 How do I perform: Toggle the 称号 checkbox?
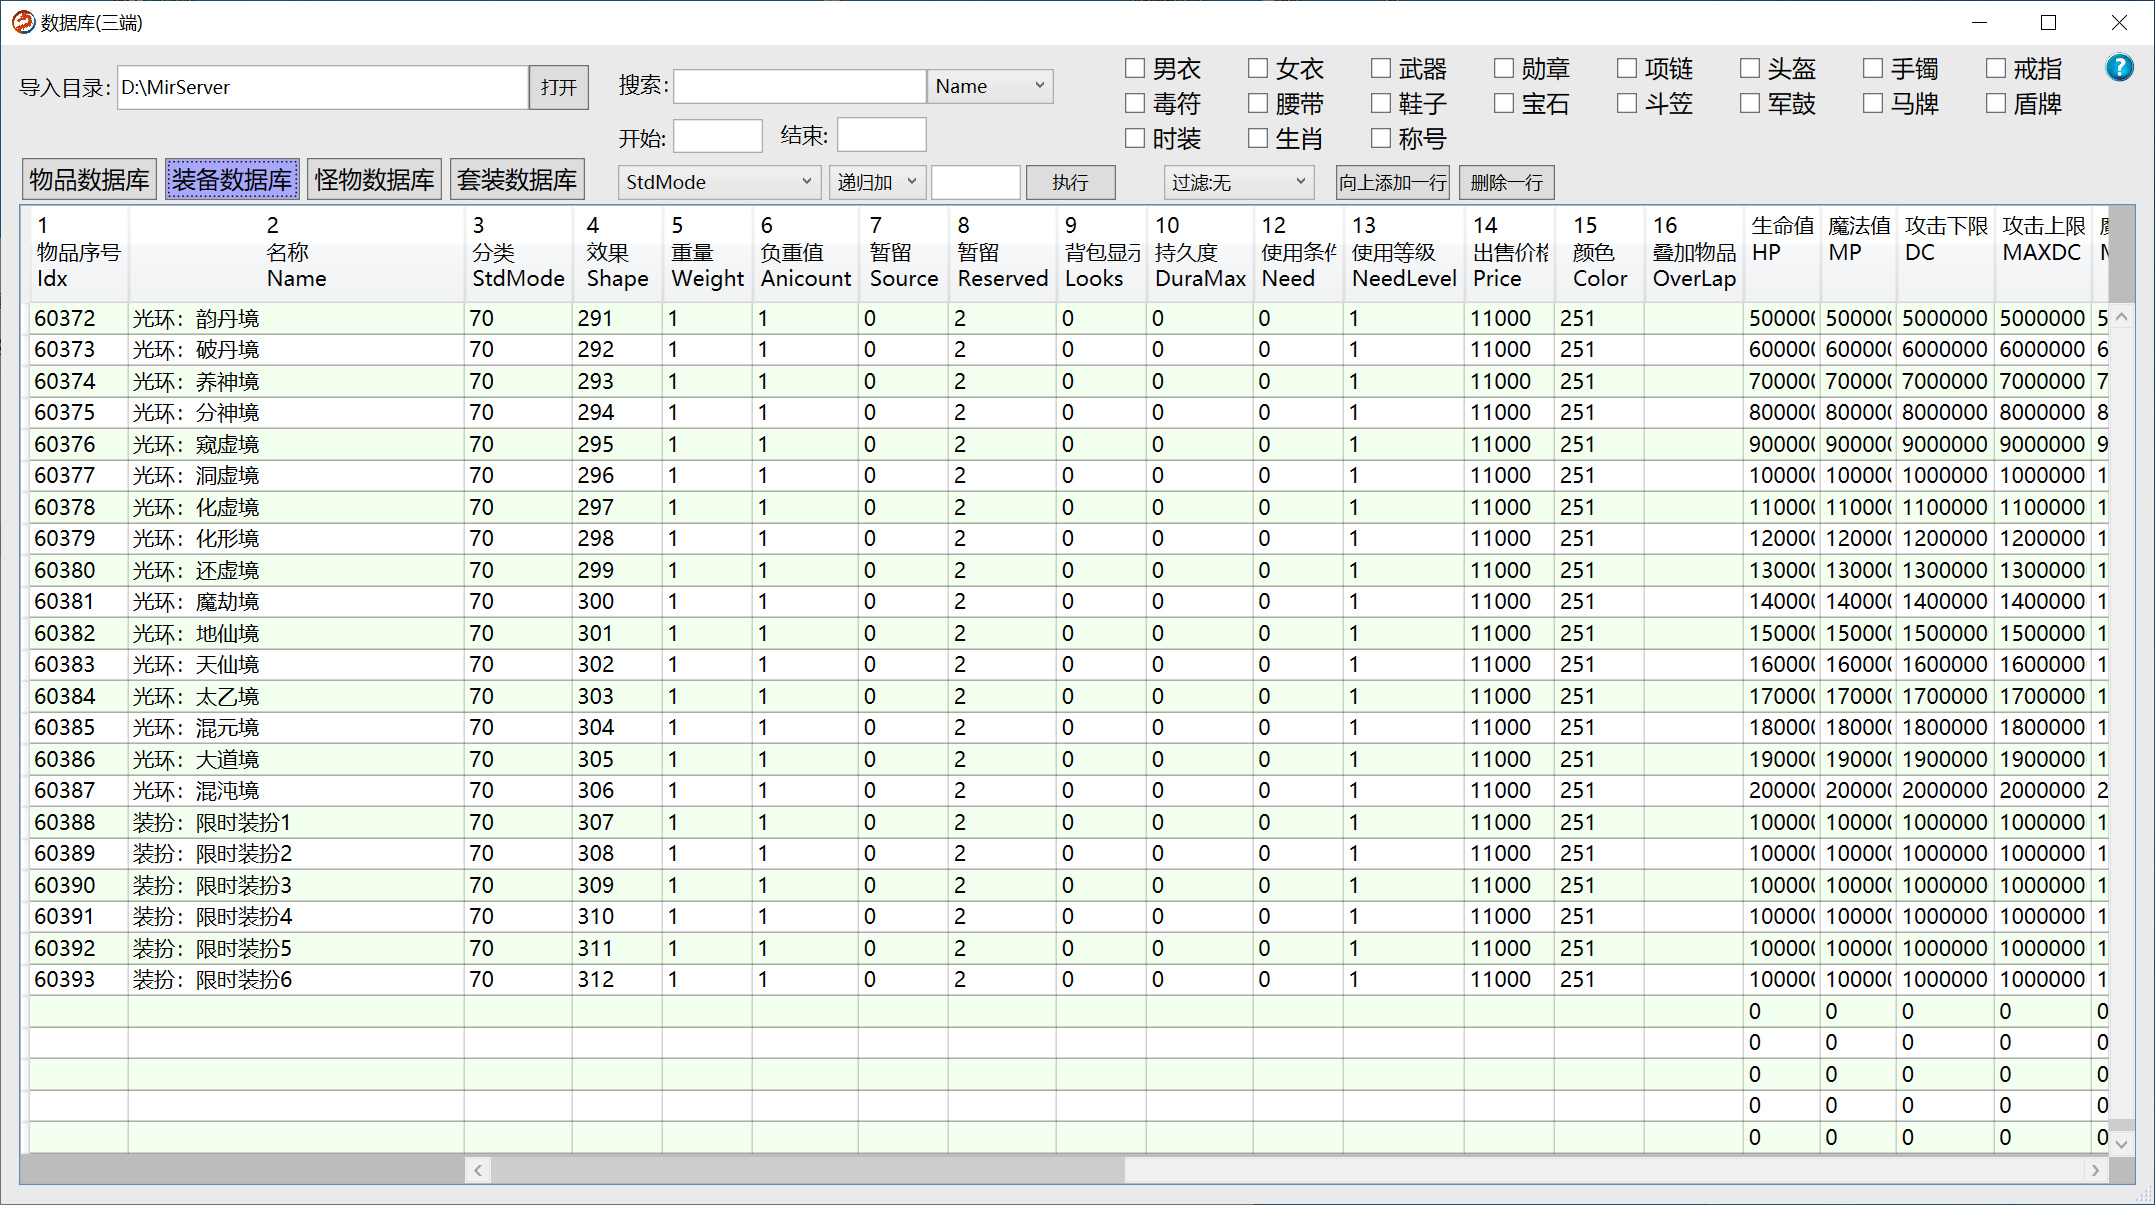coord(1381,138)
